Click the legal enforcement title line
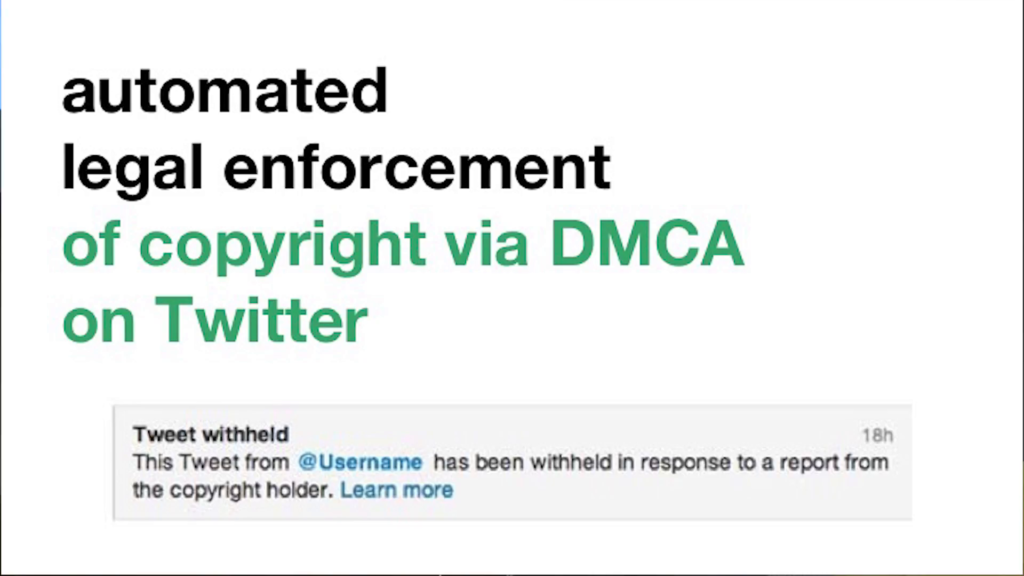The image size is (1024, 576). (336, 168)
